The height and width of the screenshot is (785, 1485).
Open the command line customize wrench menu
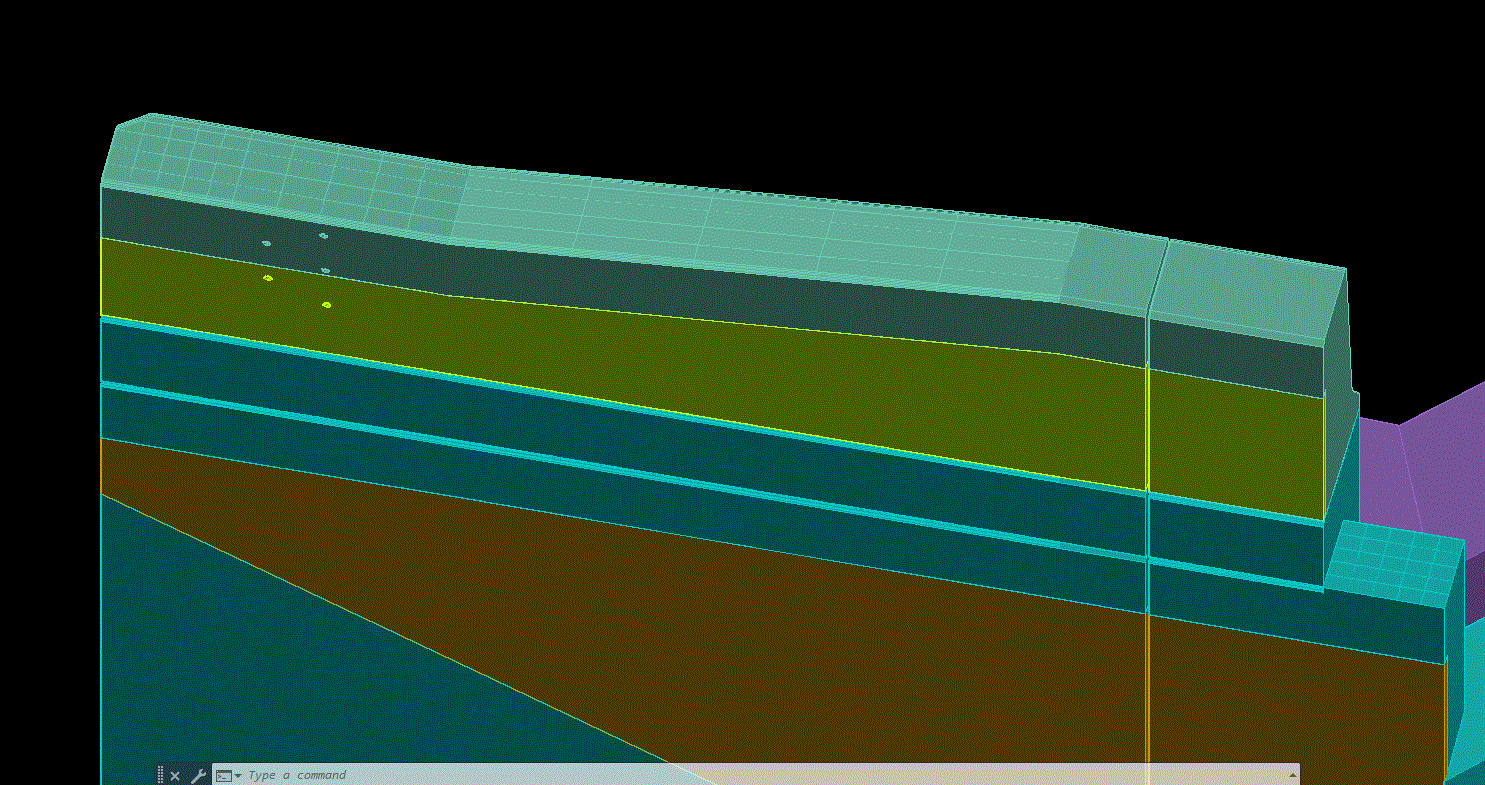tap(198, 775)
